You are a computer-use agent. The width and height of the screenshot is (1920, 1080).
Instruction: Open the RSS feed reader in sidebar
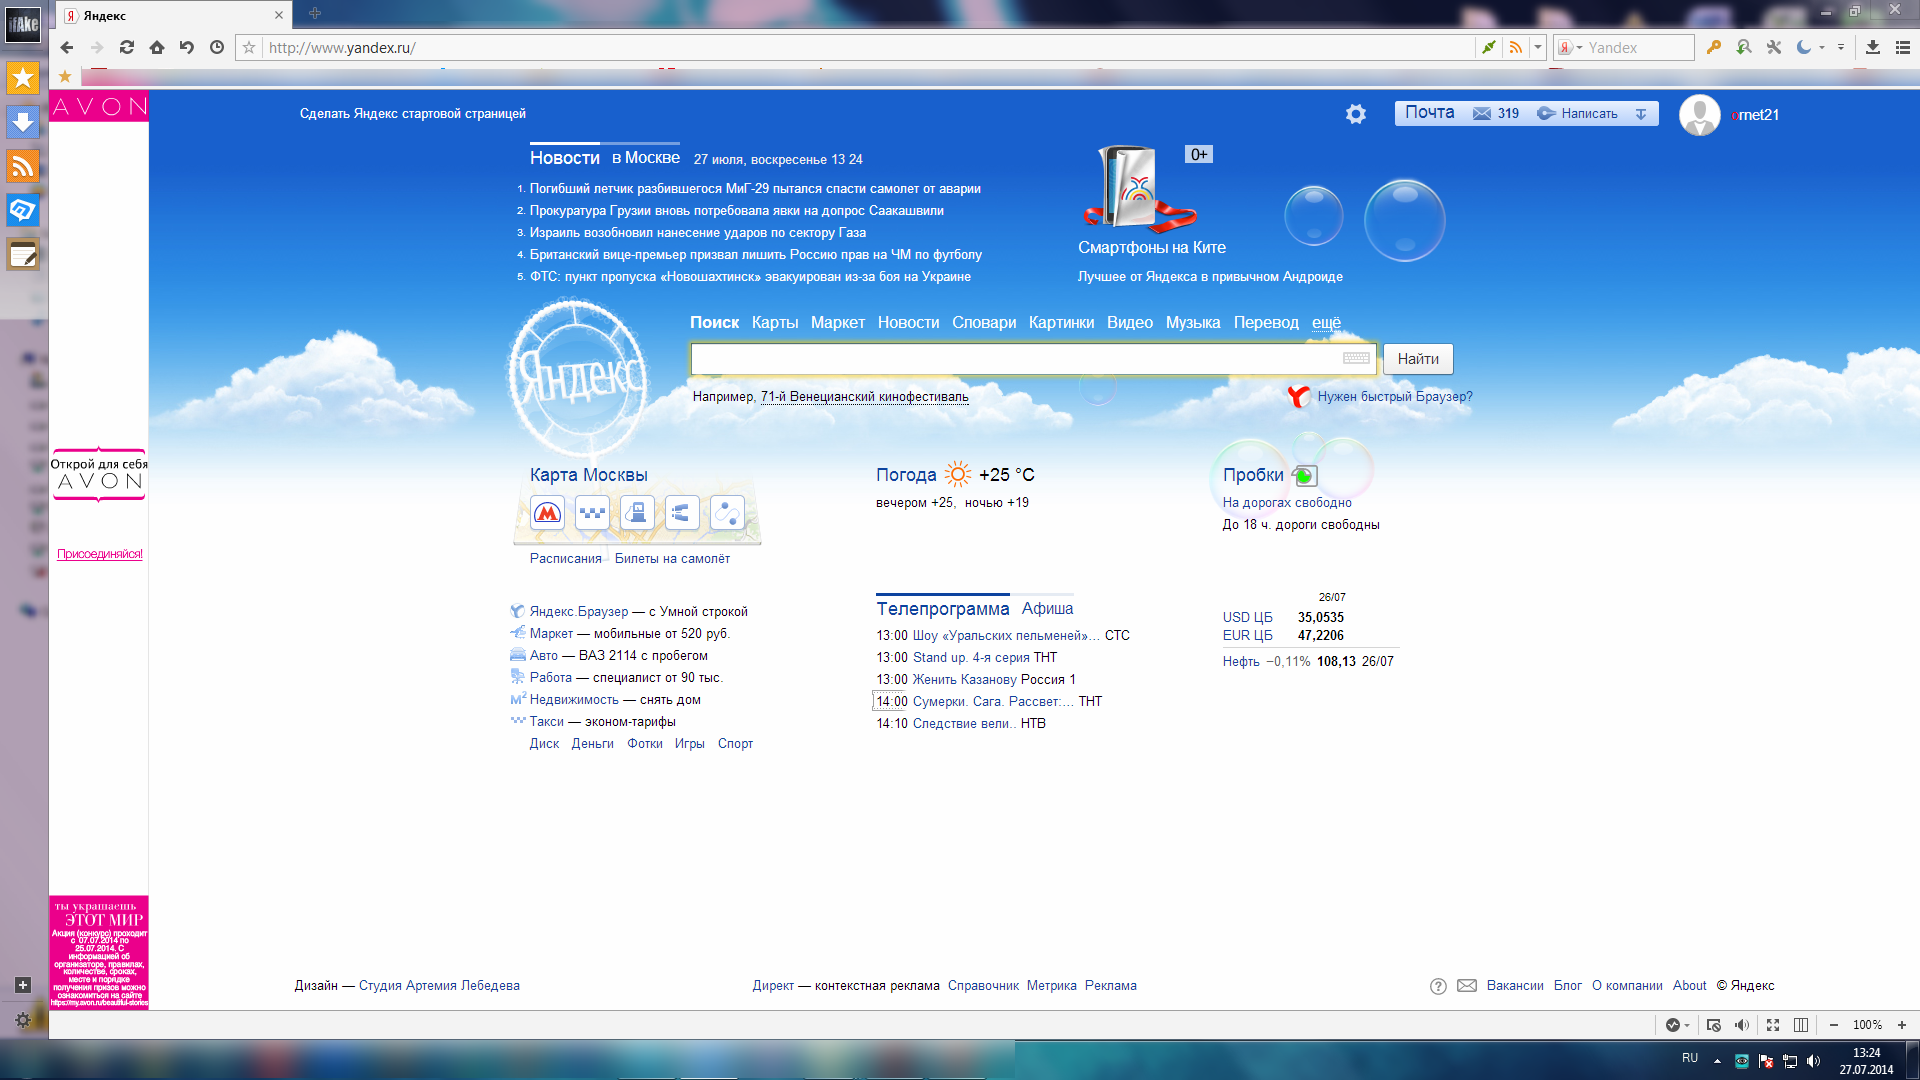click(x=23, y=166)
